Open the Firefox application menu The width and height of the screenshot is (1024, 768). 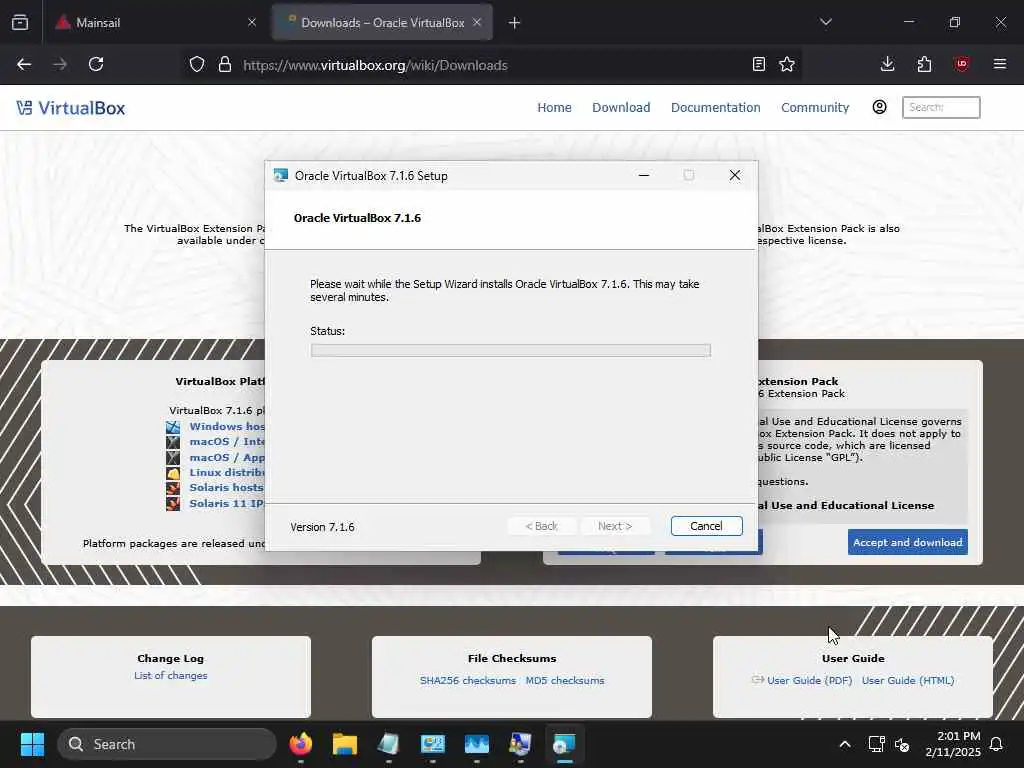[999, 65]
